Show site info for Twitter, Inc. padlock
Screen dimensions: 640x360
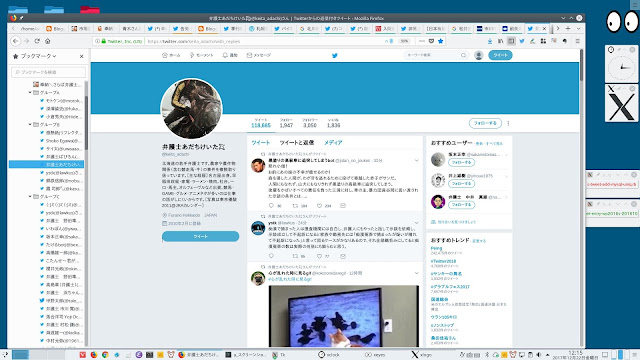point(104,41)
